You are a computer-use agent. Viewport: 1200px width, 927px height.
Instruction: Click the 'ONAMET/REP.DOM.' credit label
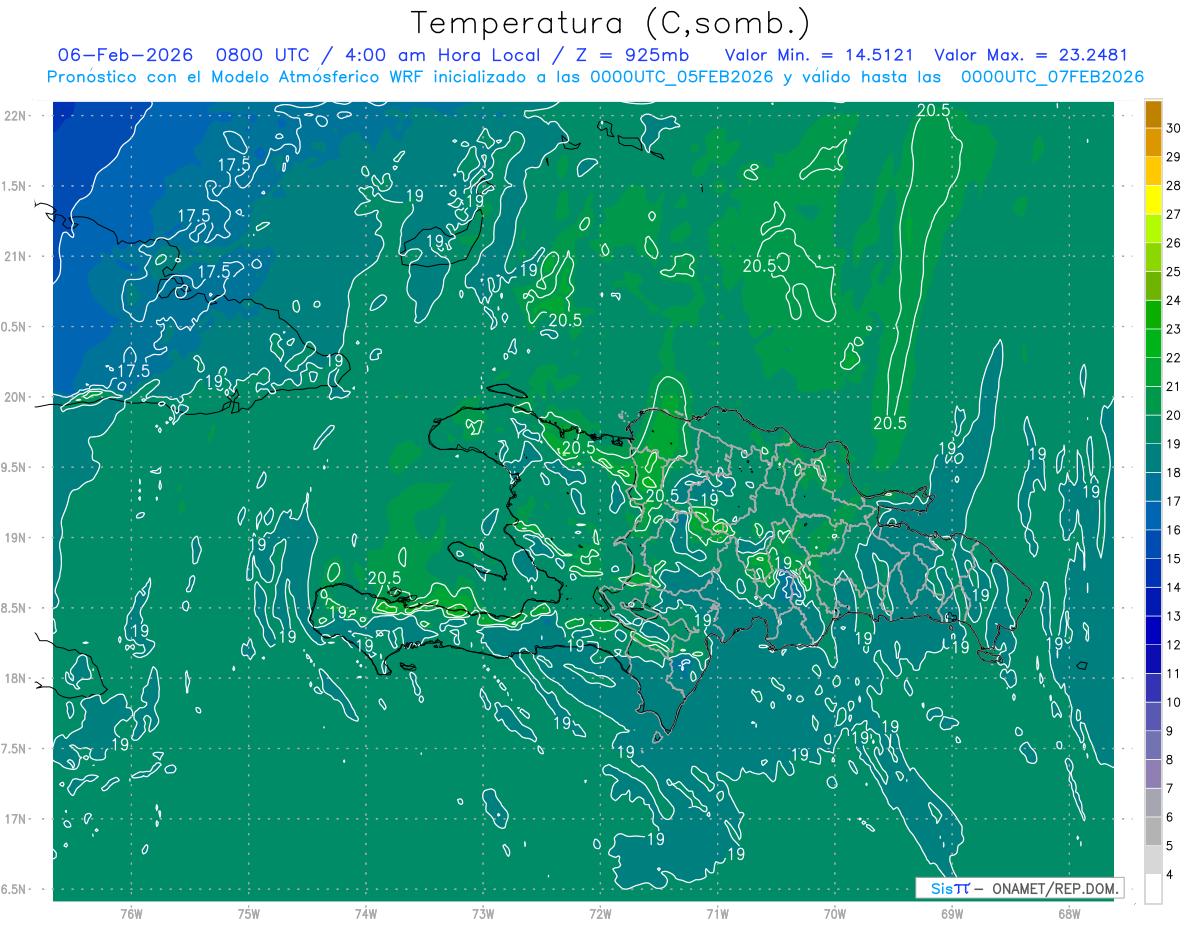point(1055,888)
